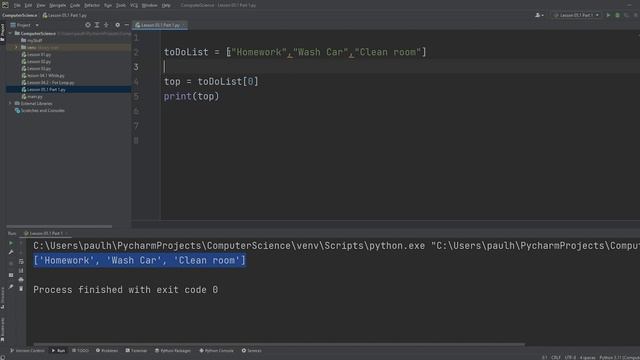This screenshot has width=640, height=360.
Task: Open the Run tool window tab
Action: pos(58,351)
